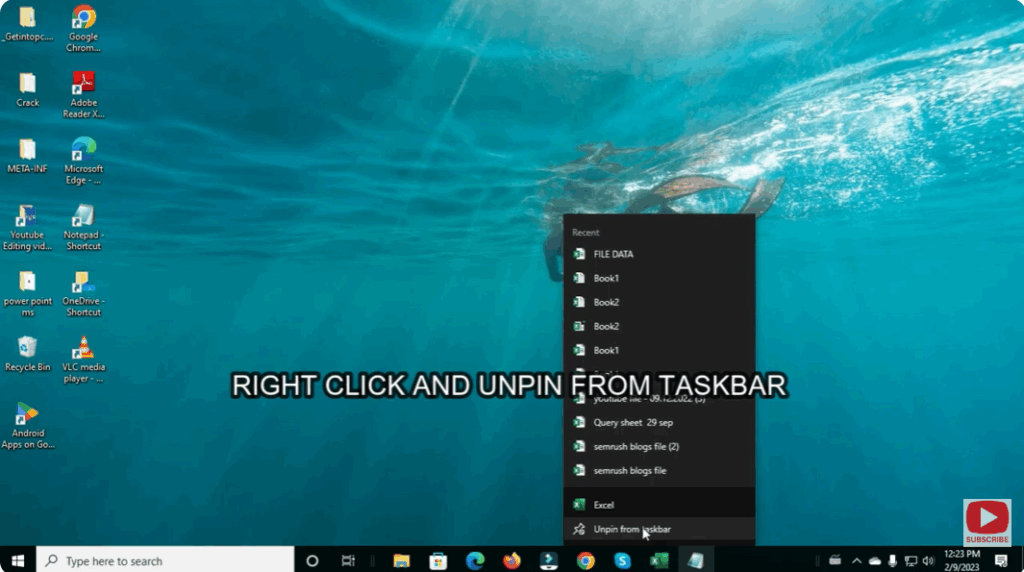Open the OneDrive cloud tray icon

tap(874, 560)
